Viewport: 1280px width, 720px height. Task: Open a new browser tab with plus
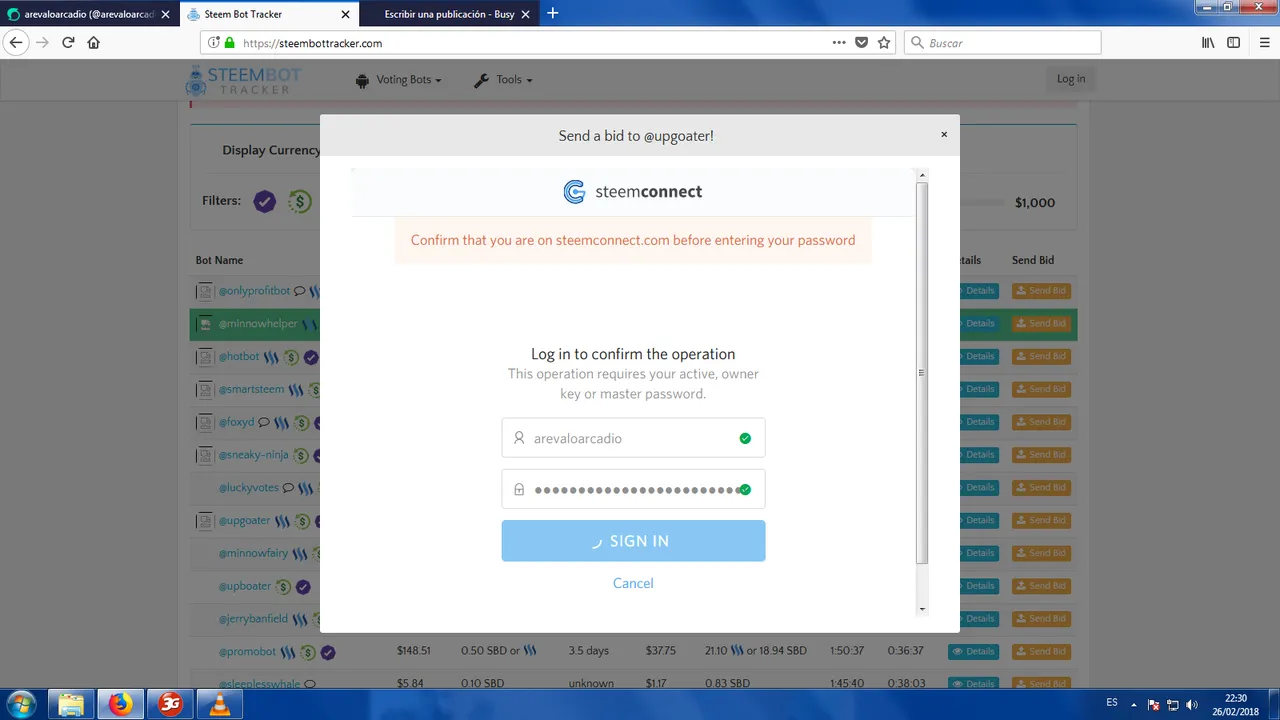(553, 14)
